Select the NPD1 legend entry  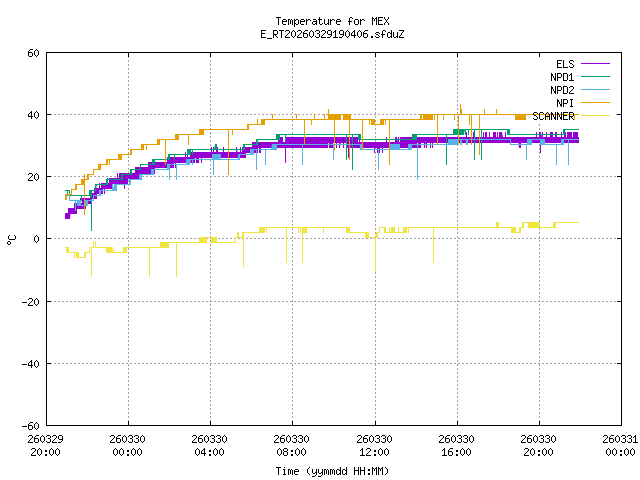coord(562,77)
